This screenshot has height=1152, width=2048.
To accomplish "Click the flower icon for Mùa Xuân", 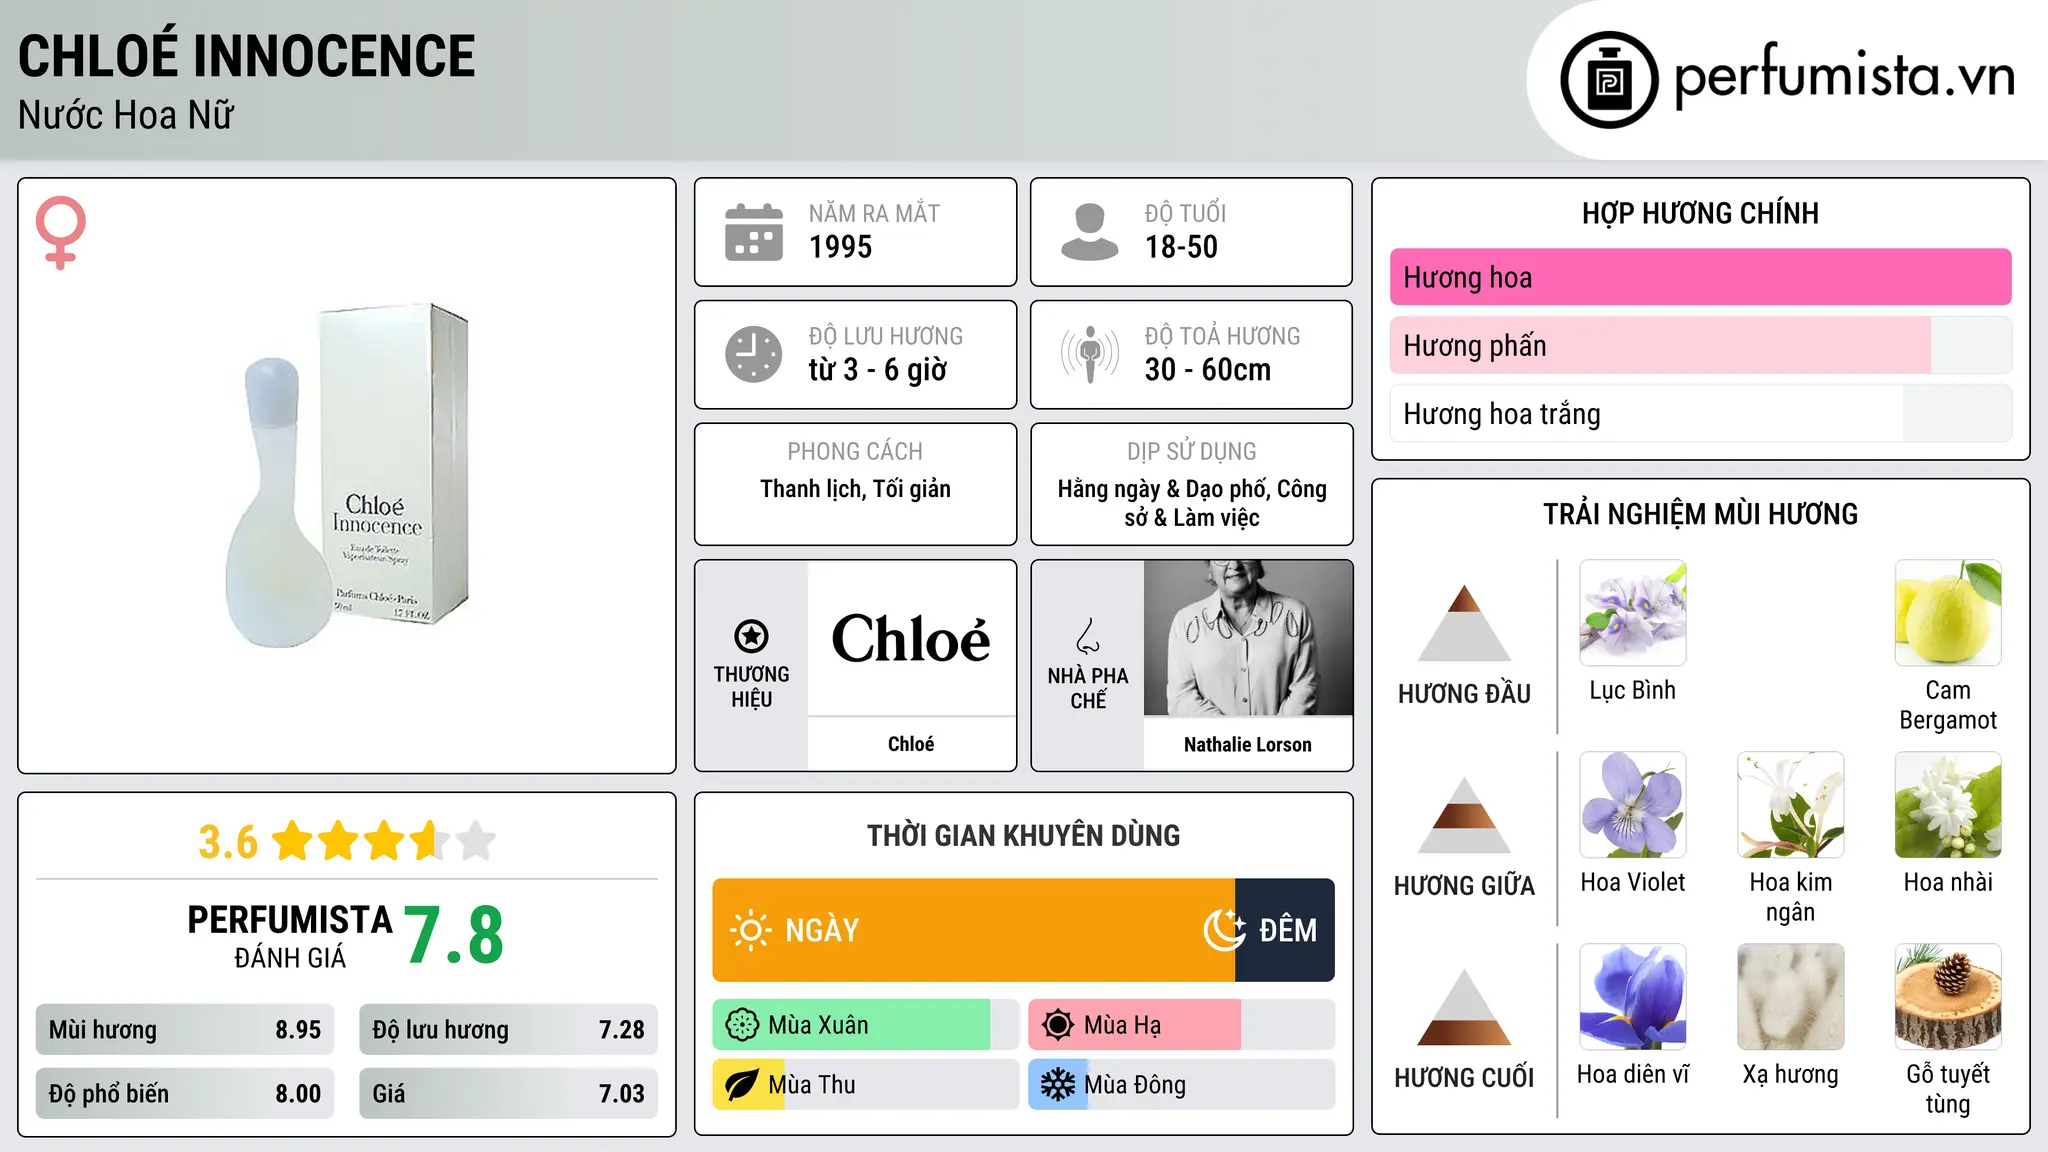I will point(742,1025).
